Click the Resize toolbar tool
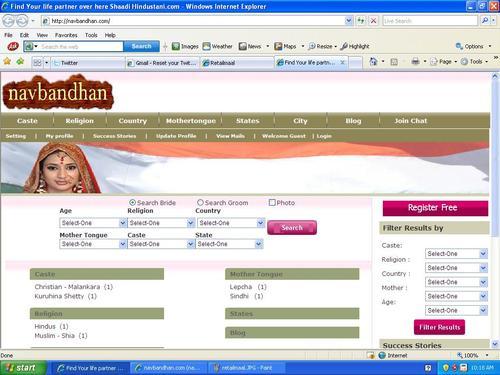The width and height of the screenshot is (500, 375). coord(321,46)
